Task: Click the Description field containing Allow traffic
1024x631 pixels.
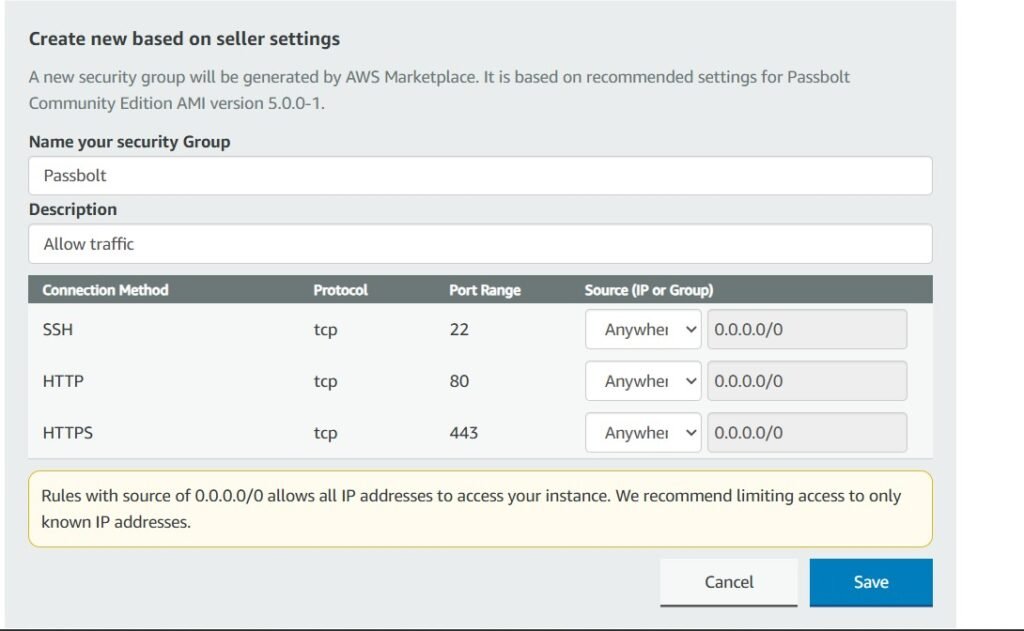Action: coord(480,244)
